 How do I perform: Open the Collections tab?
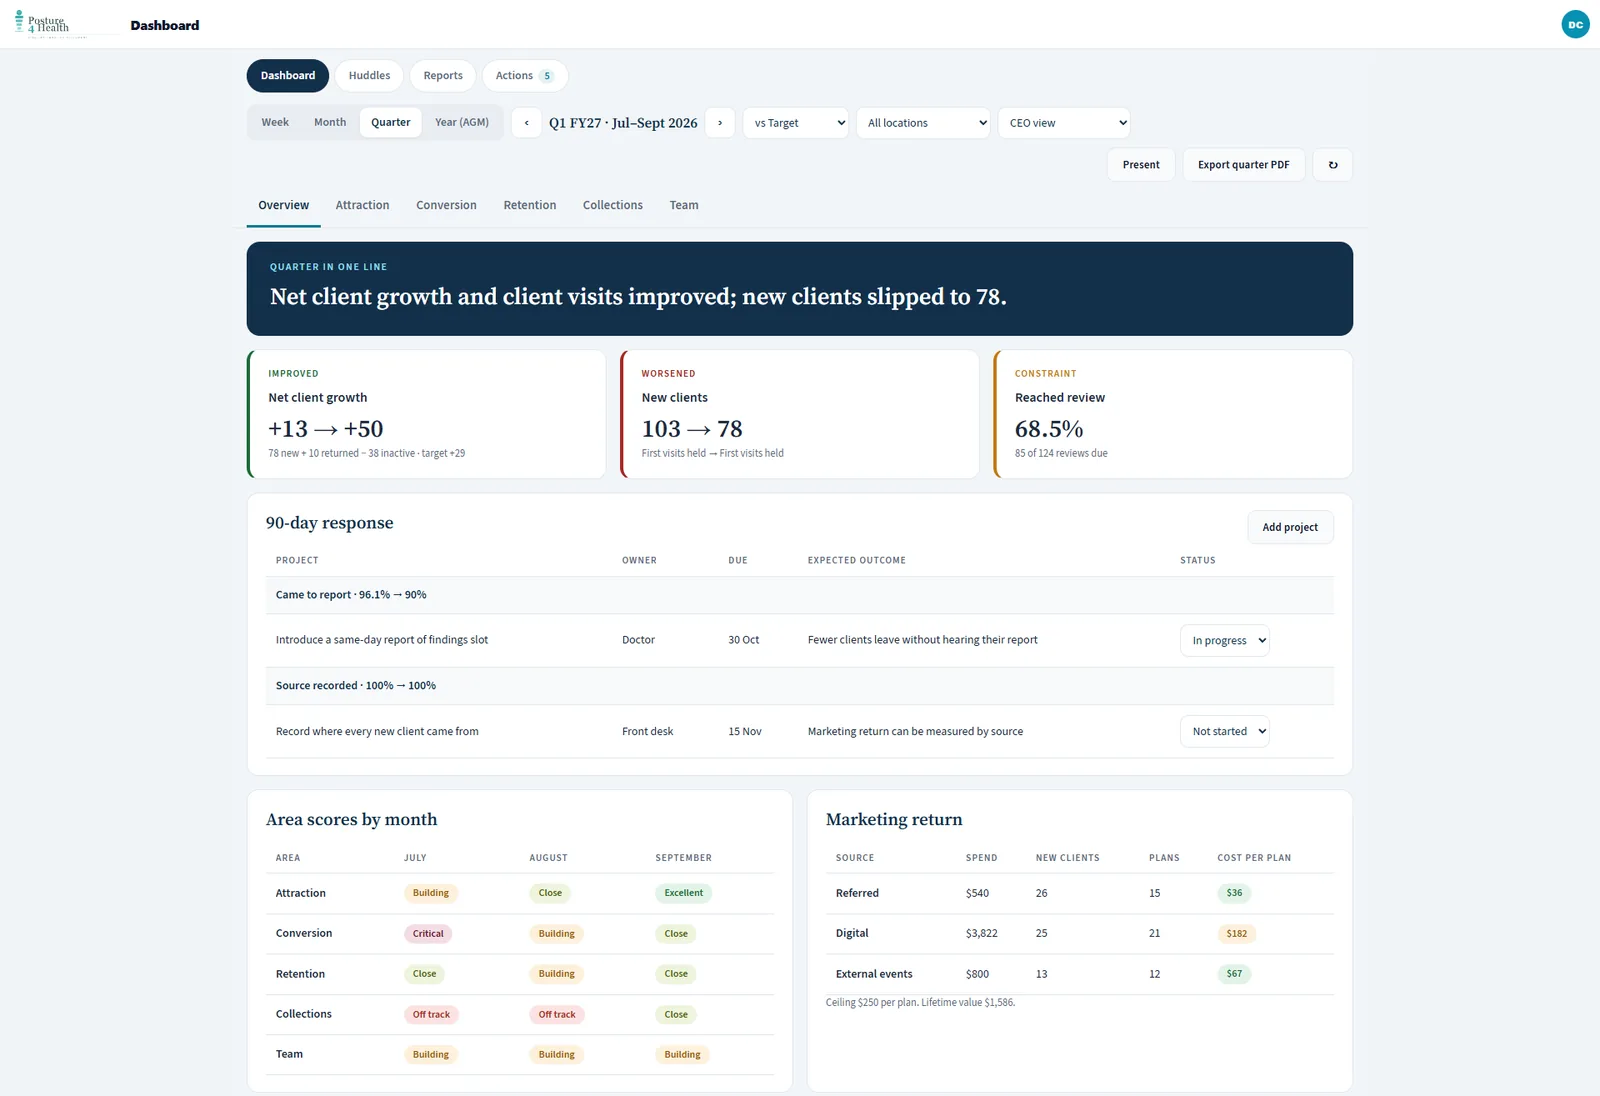(613, 205)
